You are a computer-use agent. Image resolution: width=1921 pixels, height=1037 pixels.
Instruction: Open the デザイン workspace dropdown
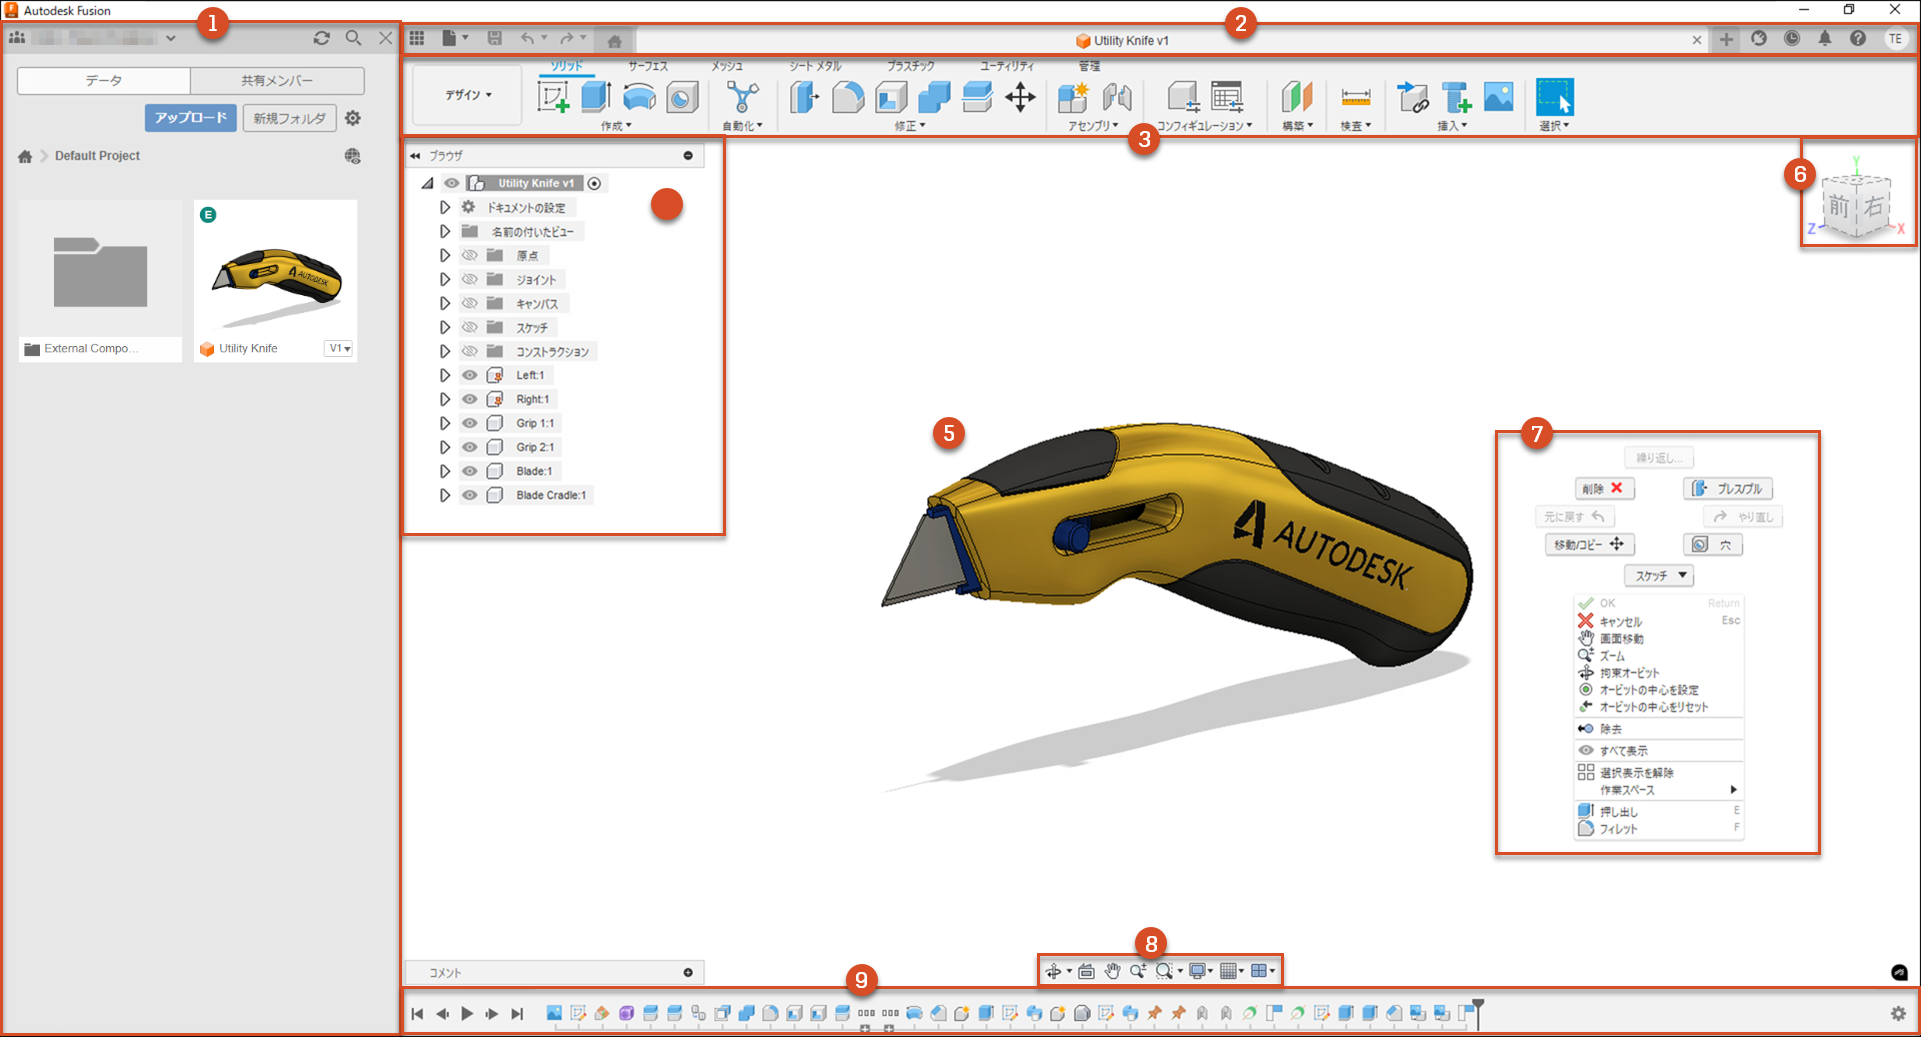pos(468,95)
